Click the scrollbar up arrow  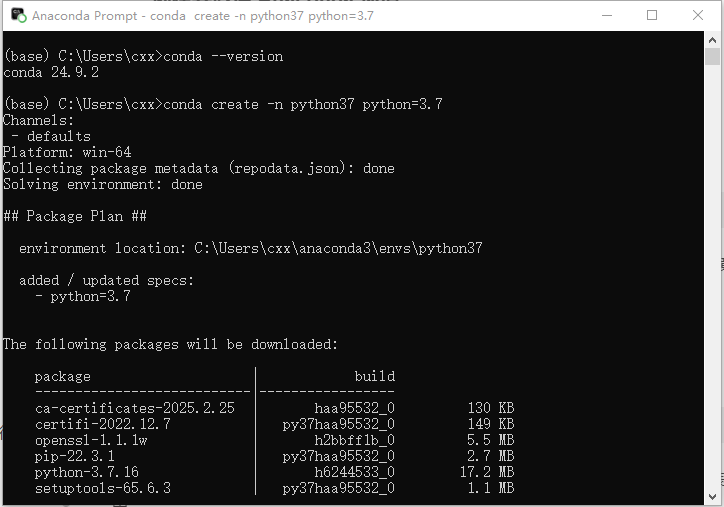pyautogui.click(x=712, y=40)
